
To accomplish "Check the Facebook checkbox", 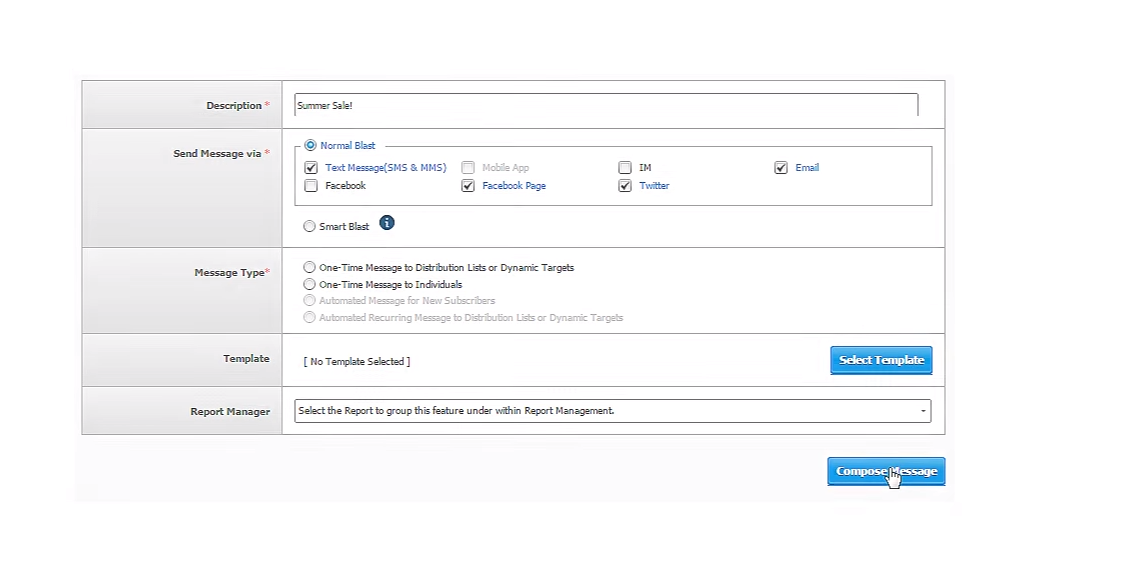I will coord(311,186).
